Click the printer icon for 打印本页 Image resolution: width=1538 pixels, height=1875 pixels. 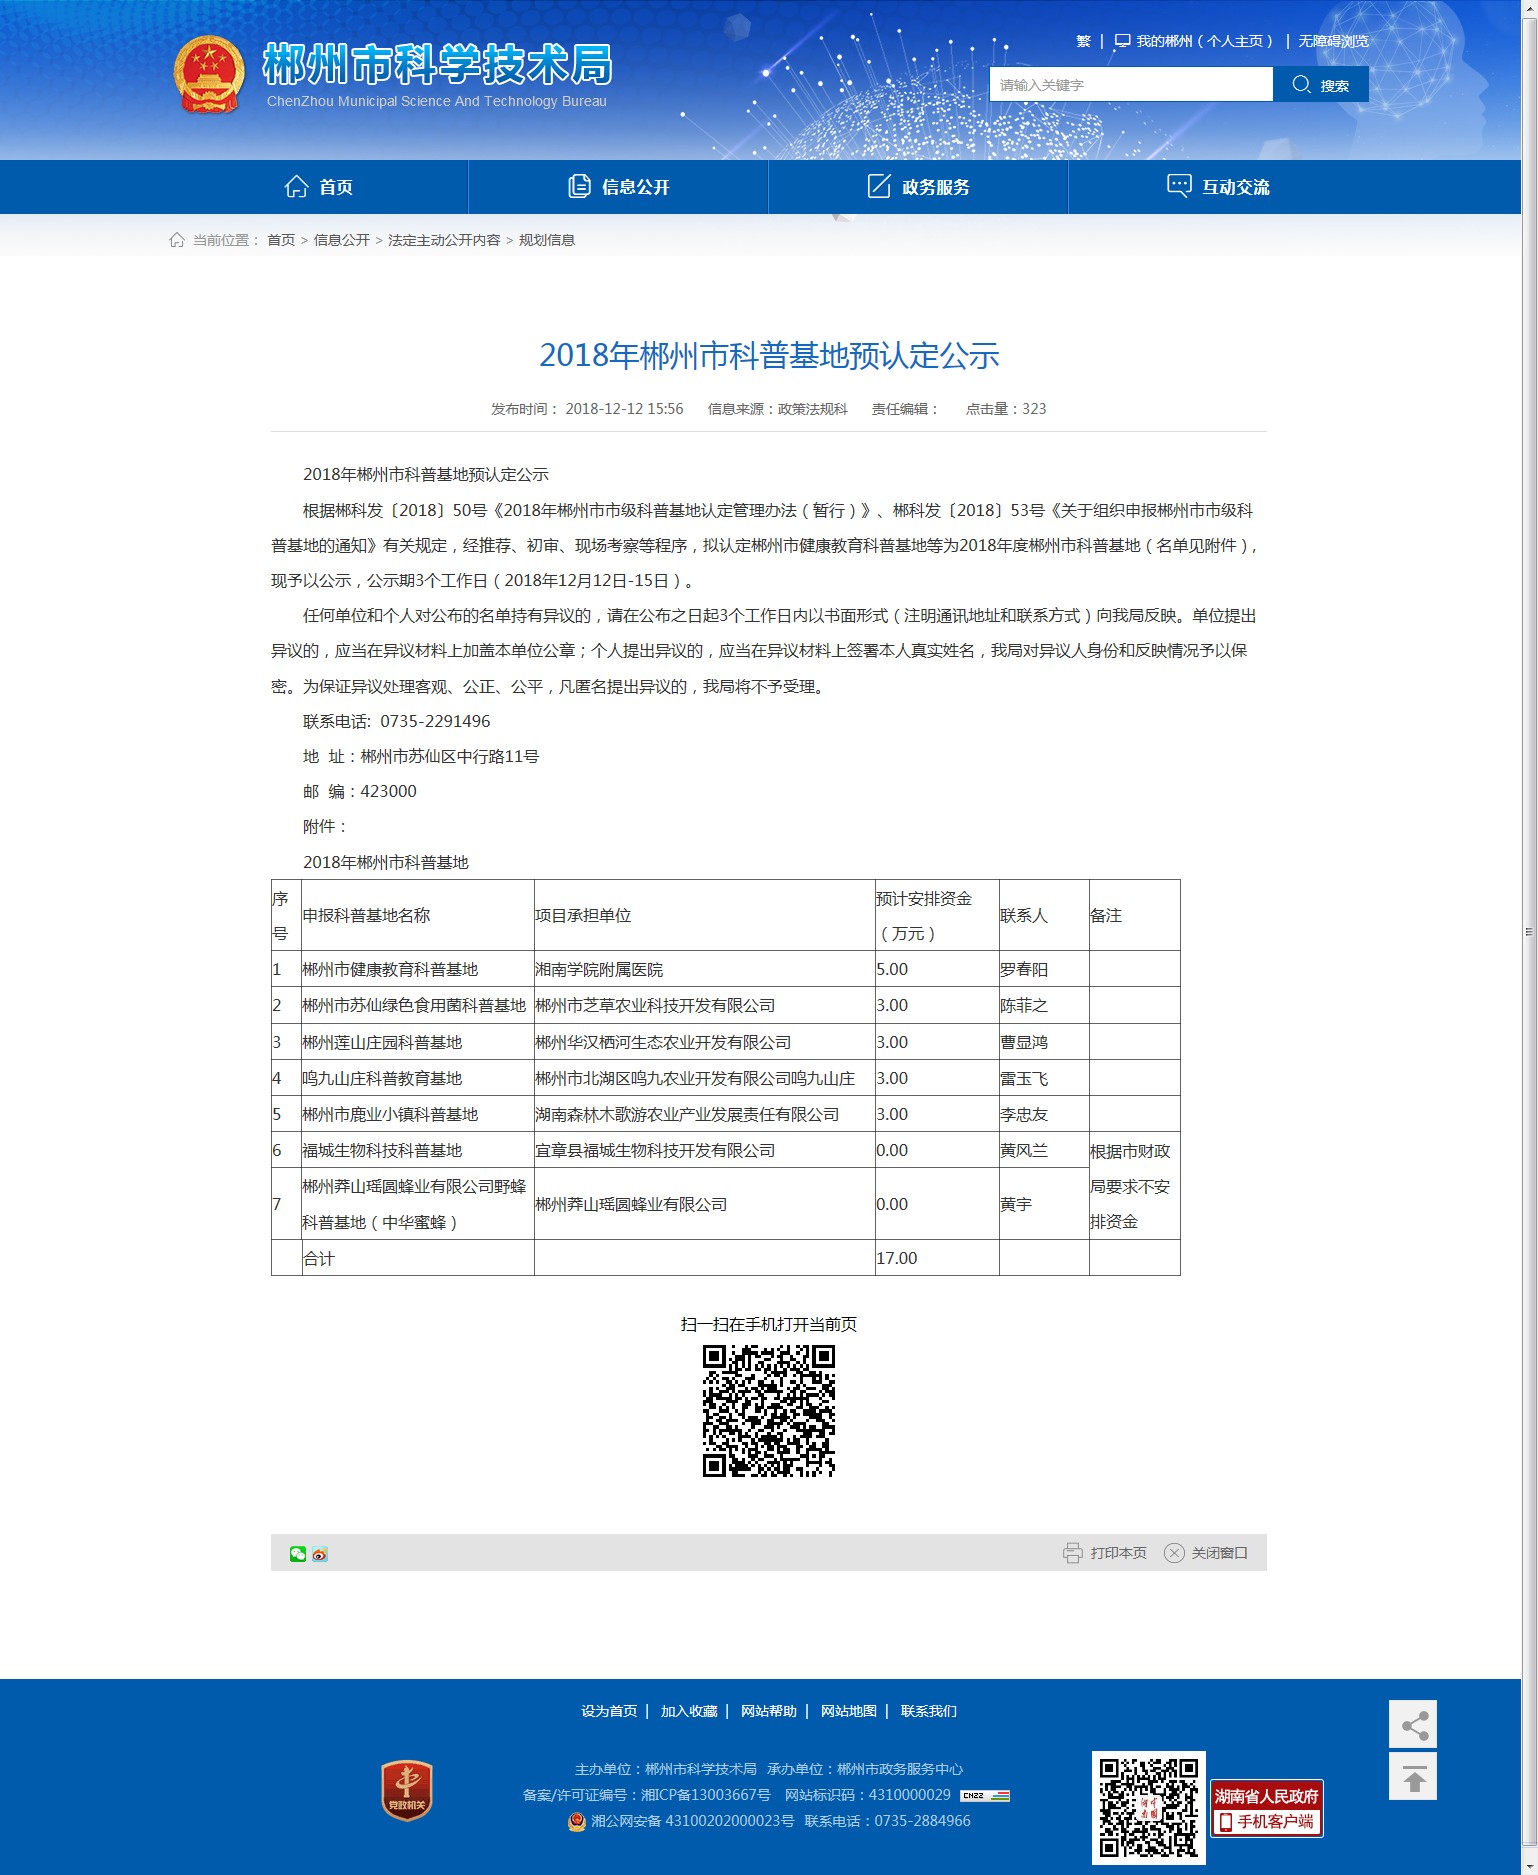point(1072,1553)
